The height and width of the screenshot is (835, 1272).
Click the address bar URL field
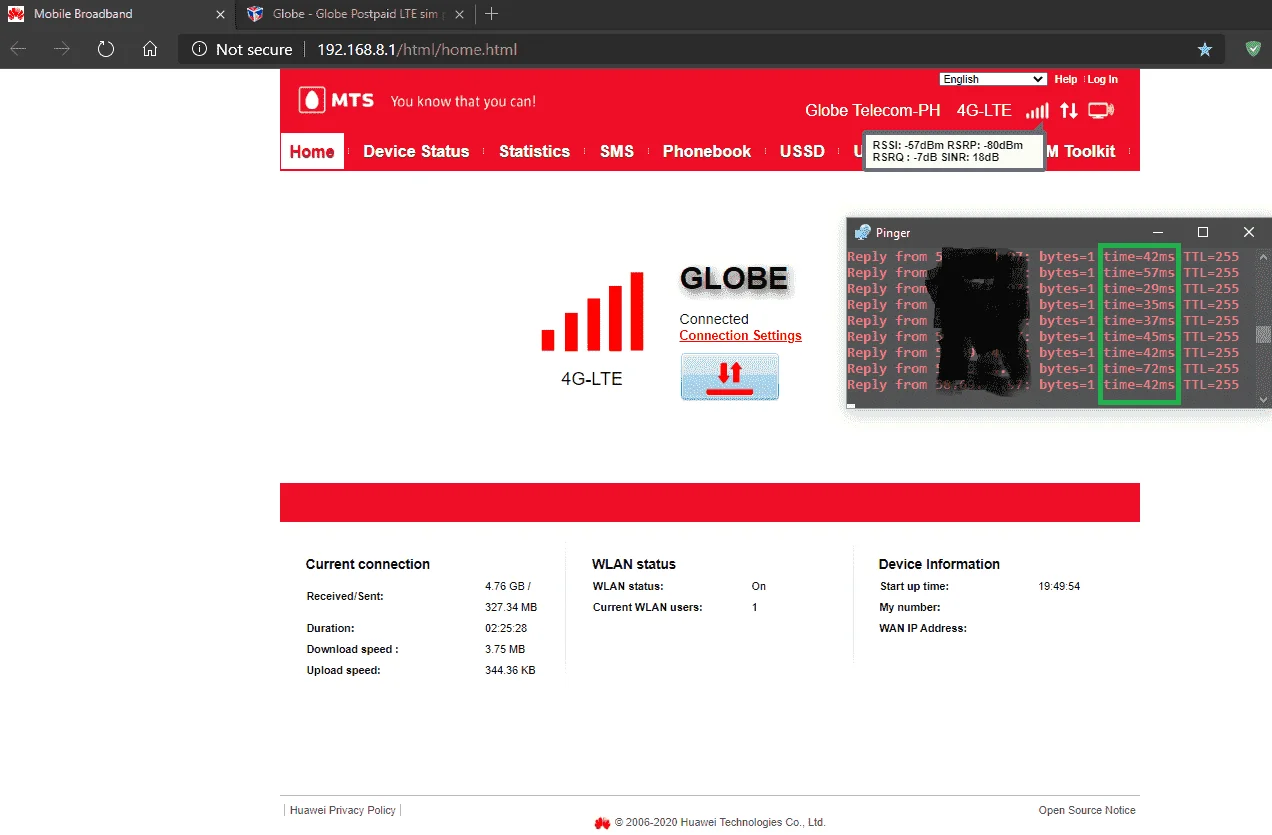pyautogui.click(x=700, y=49)
